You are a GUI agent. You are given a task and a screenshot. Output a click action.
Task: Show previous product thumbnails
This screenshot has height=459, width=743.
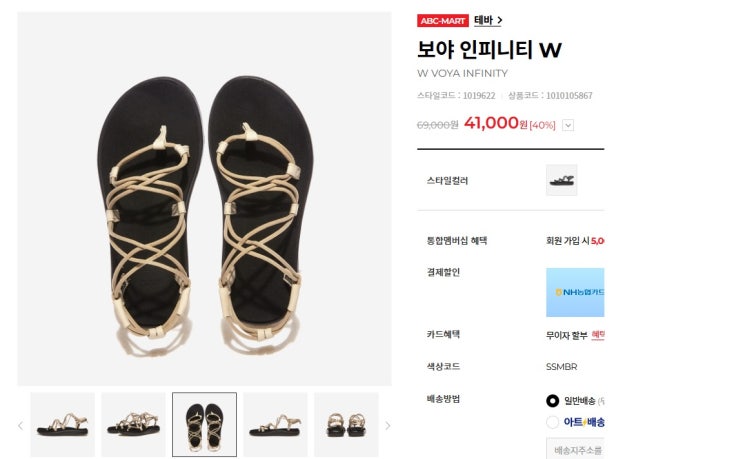click(20, 425)
